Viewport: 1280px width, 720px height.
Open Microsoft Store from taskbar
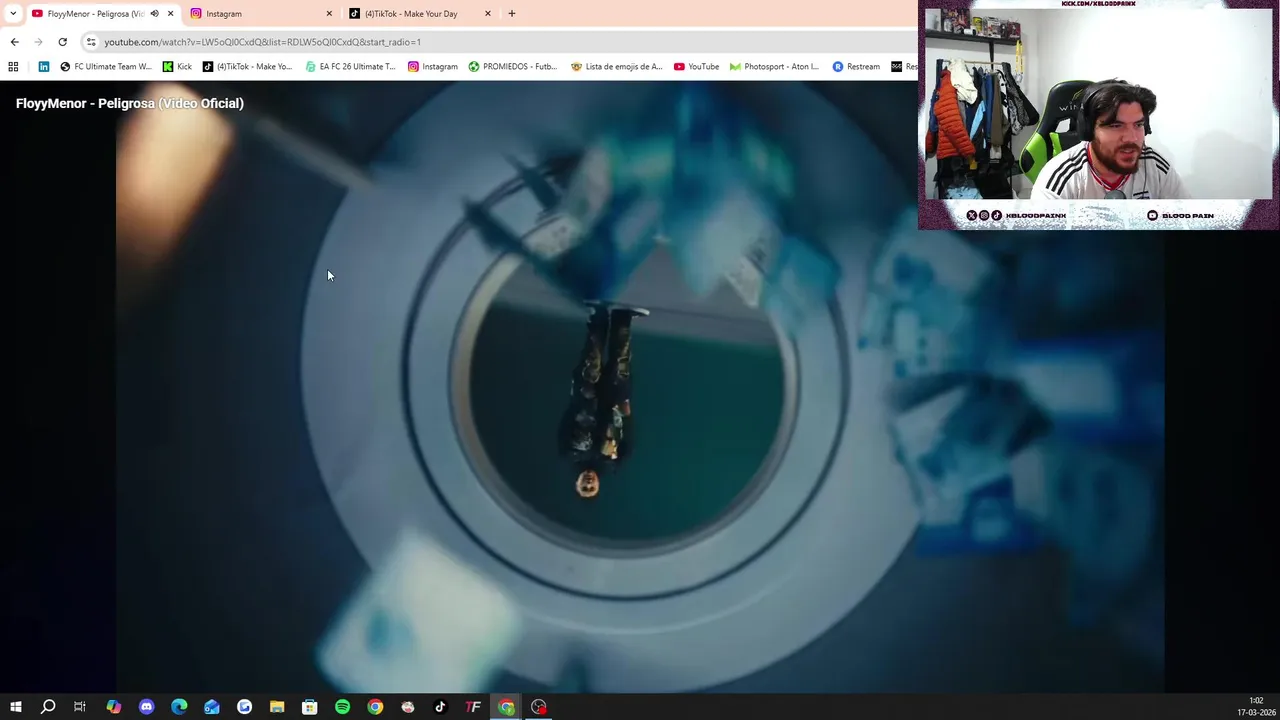click(x=309, y=707)
